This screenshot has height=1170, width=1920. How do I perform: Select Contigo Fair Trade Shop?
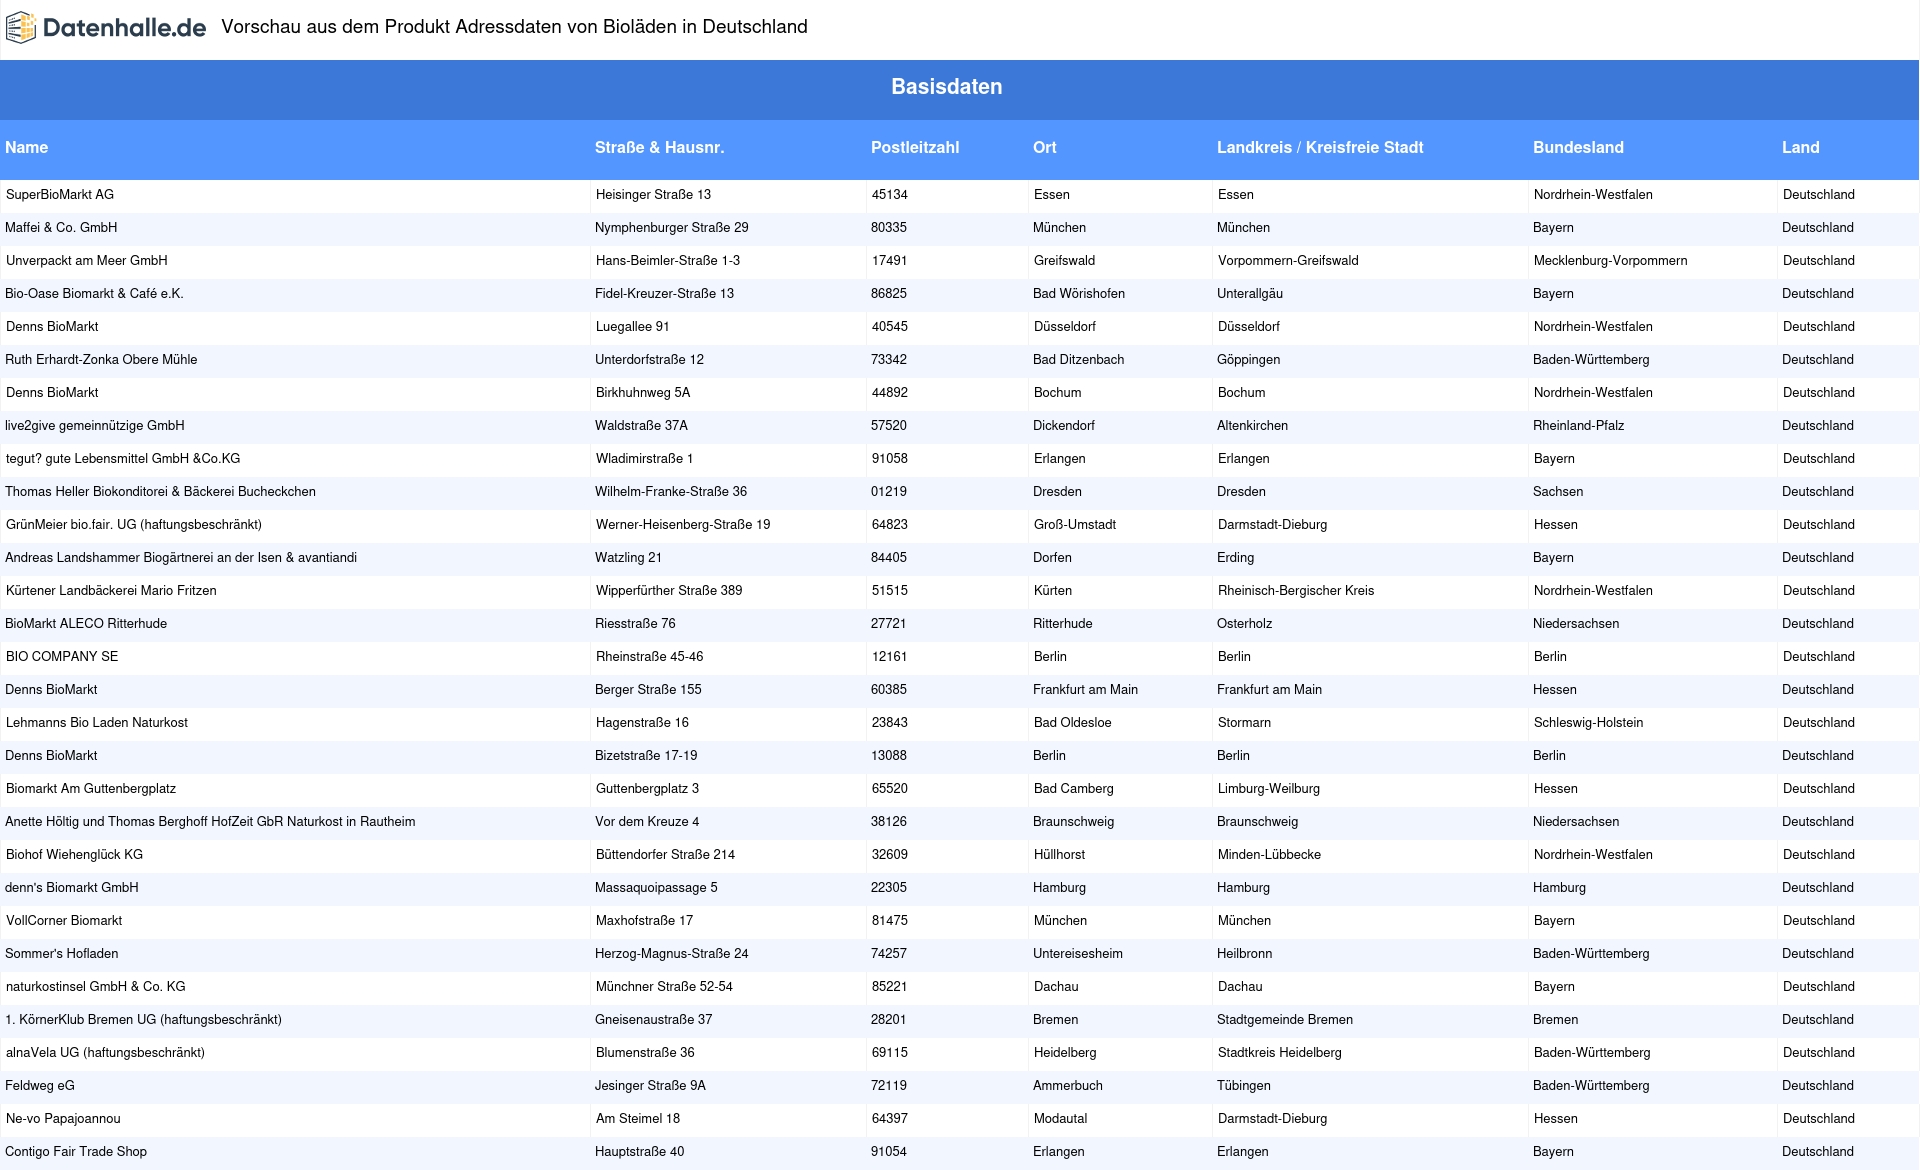click(x=76, y=1152)
